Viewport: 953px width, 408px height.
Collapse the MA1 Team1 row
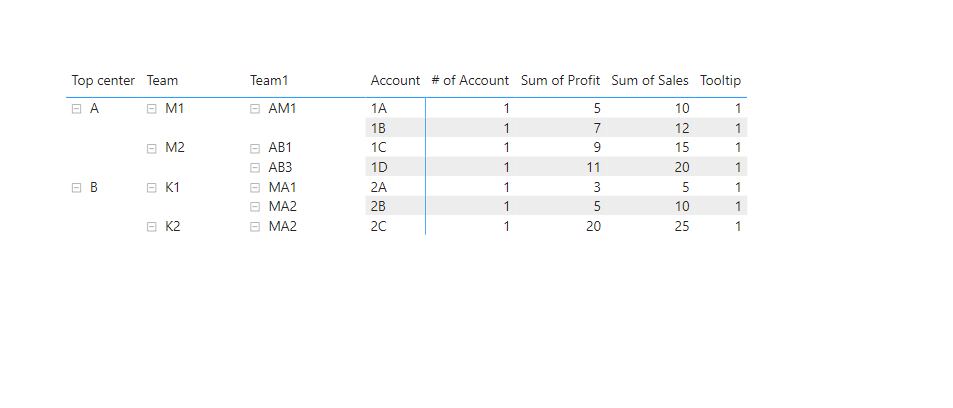pyautogui.click(x=255, y=188)
